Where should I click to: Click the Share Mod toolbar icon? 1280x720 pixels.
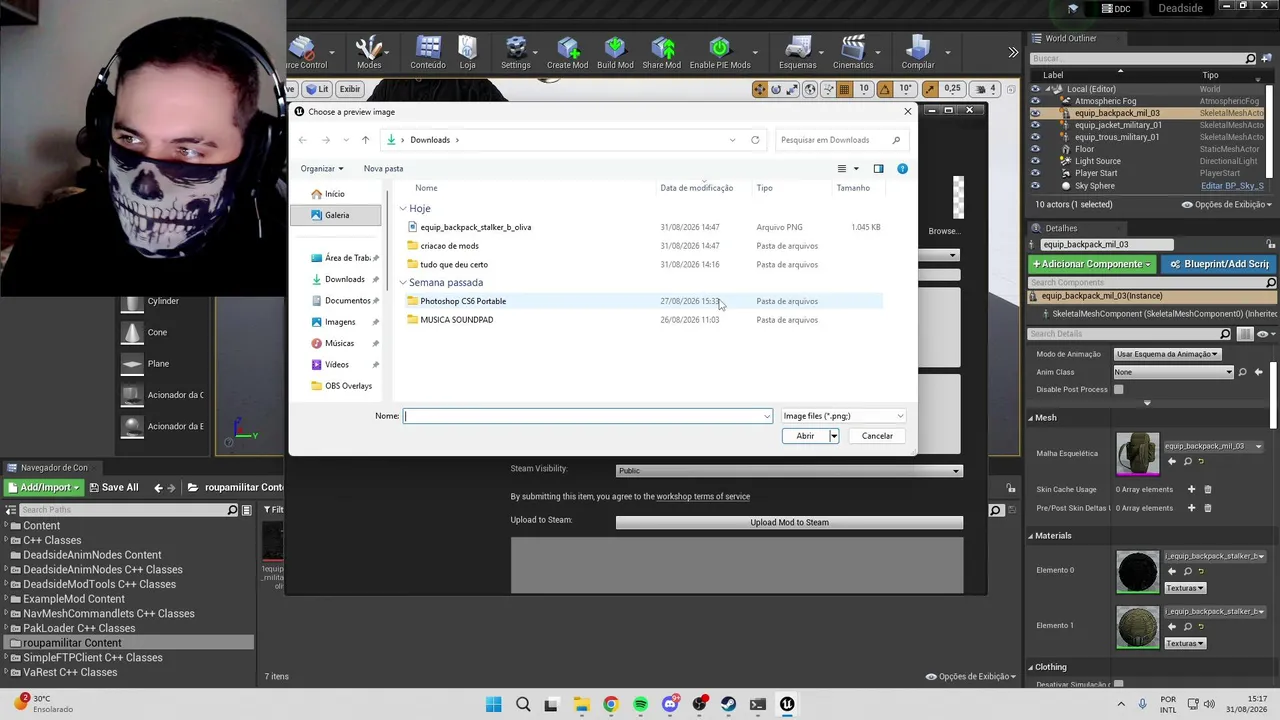(x=662, y=52)
